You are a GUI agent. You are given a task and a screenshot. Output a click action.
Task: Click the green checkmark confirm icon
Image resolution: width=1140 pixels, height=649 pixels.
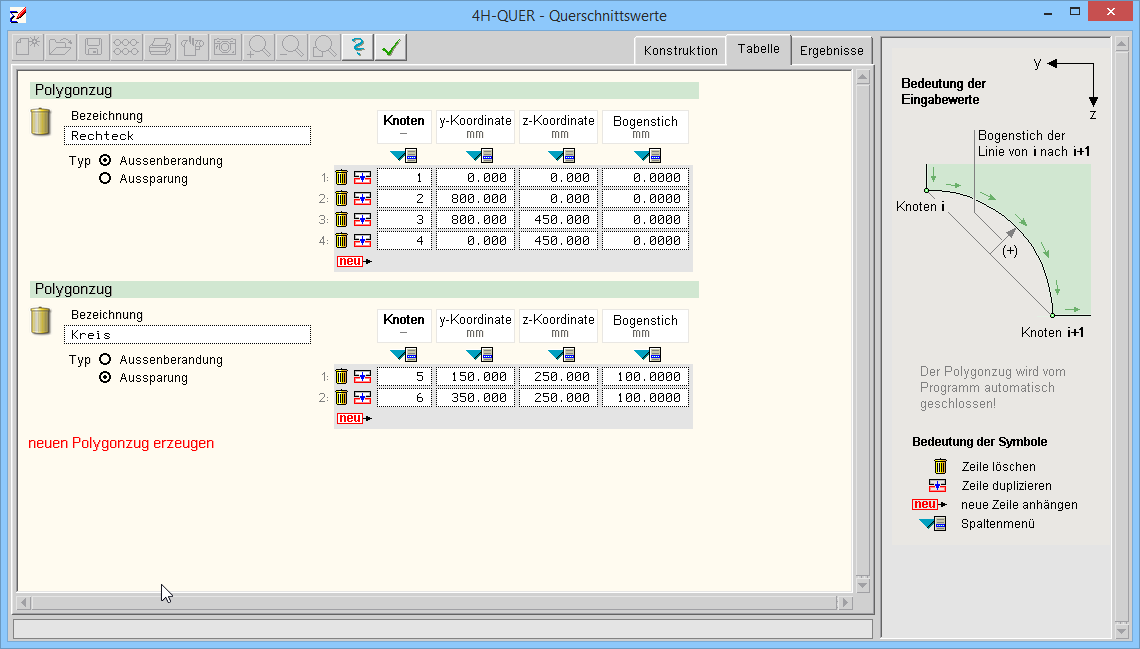coord(390,46)
